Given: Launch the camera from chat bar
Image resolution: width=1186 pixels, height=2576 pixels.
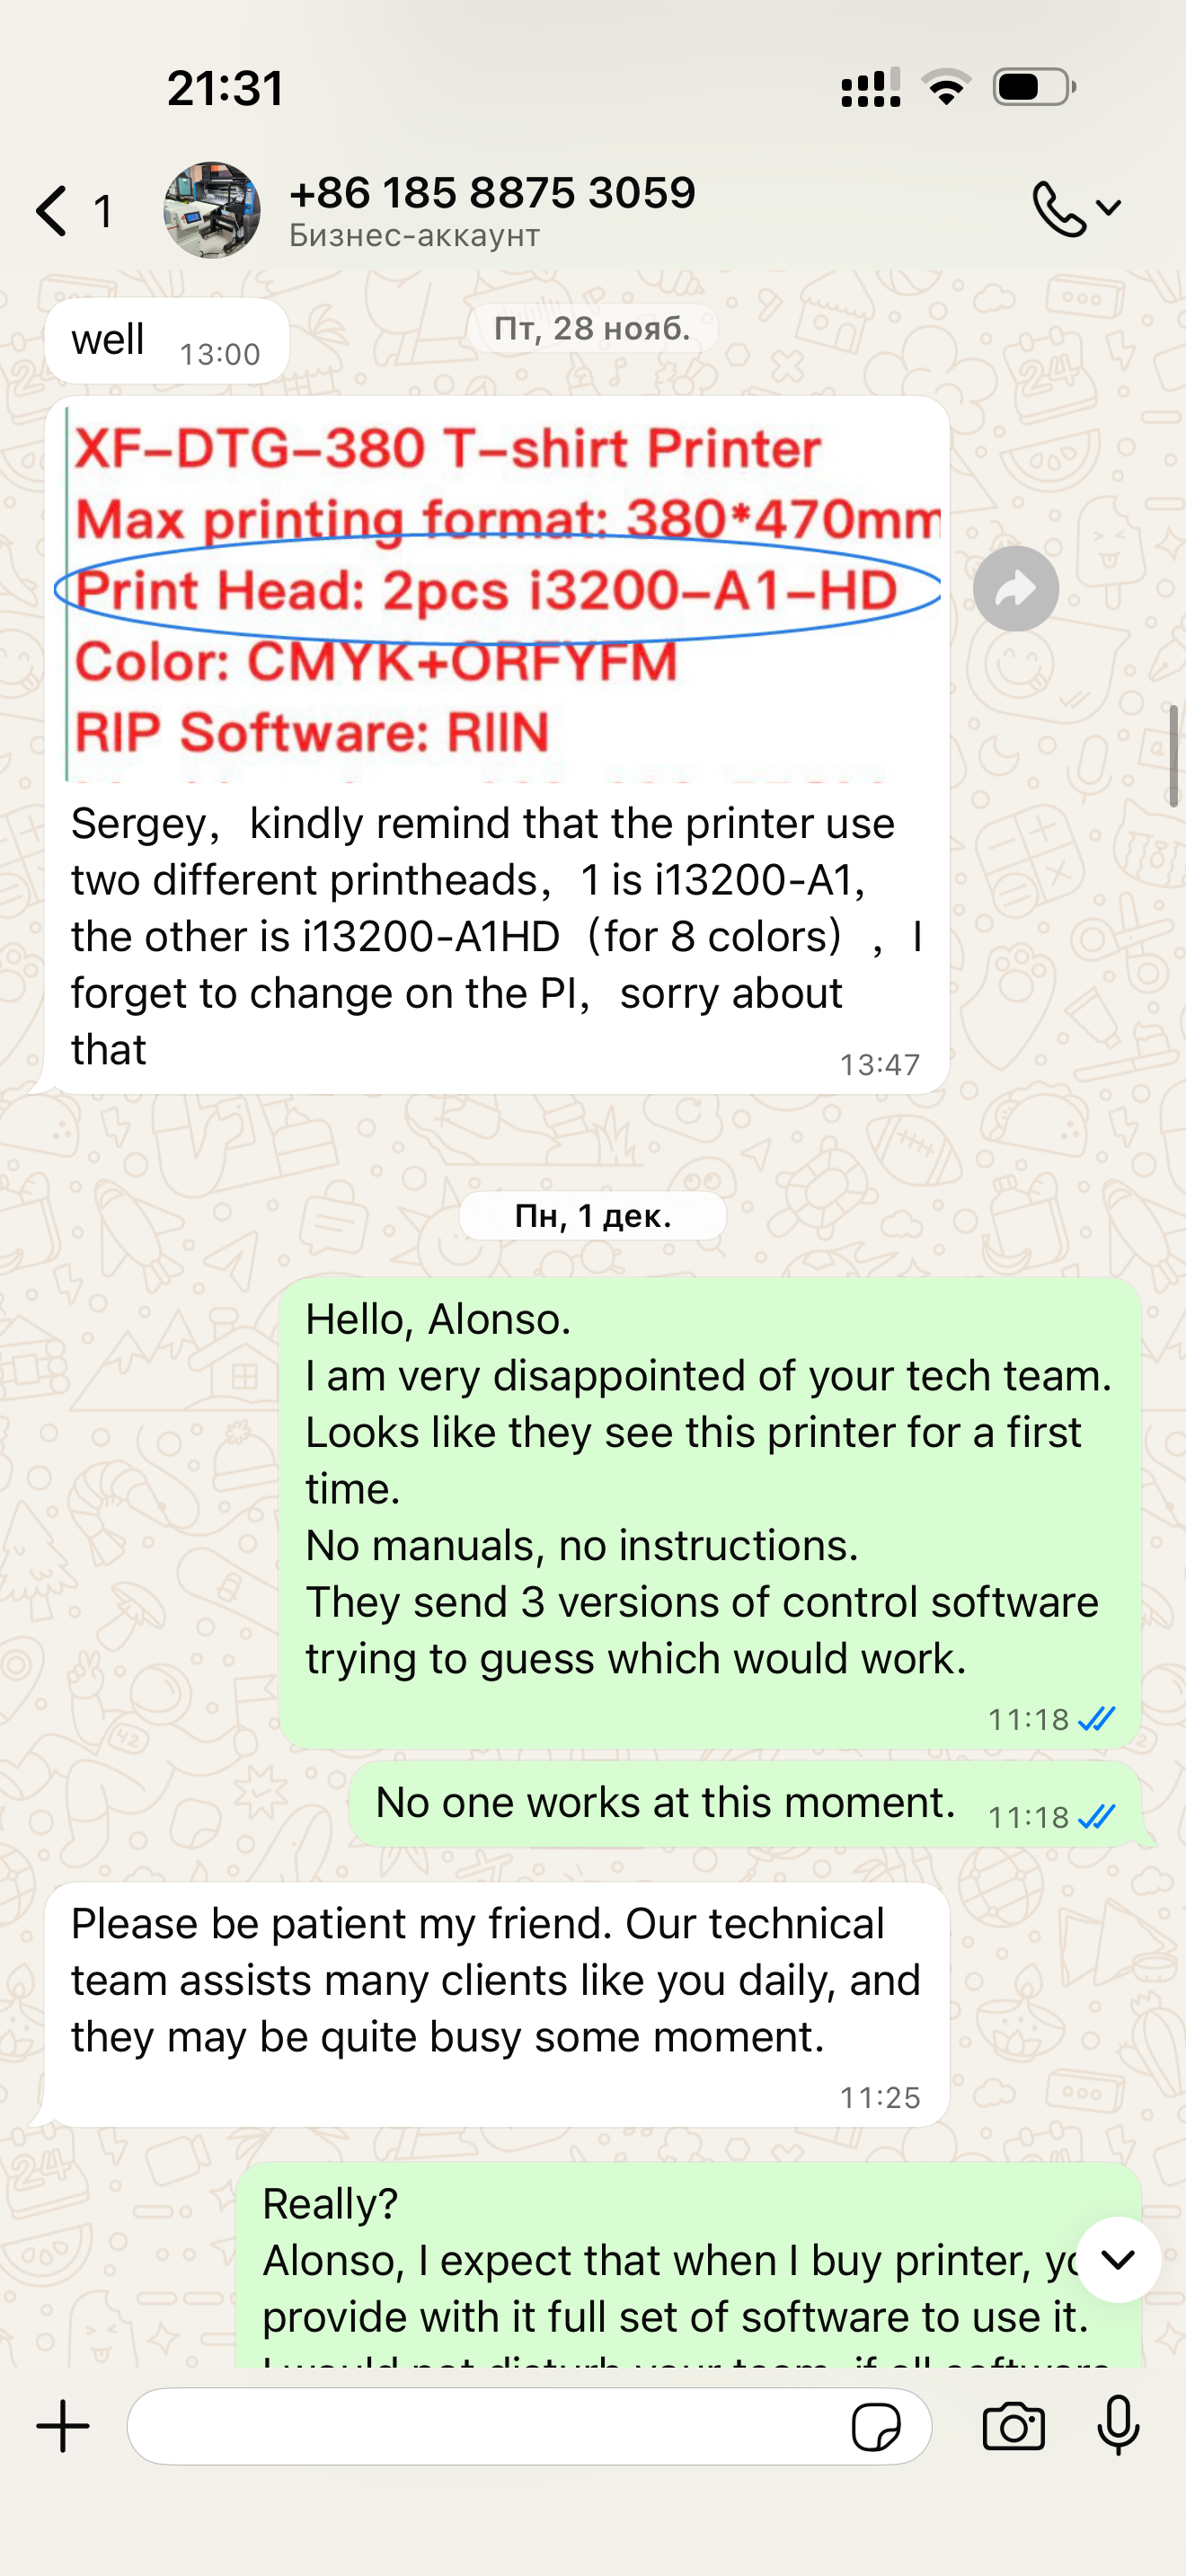Looking at the screenshot, I should 1013,2427.
